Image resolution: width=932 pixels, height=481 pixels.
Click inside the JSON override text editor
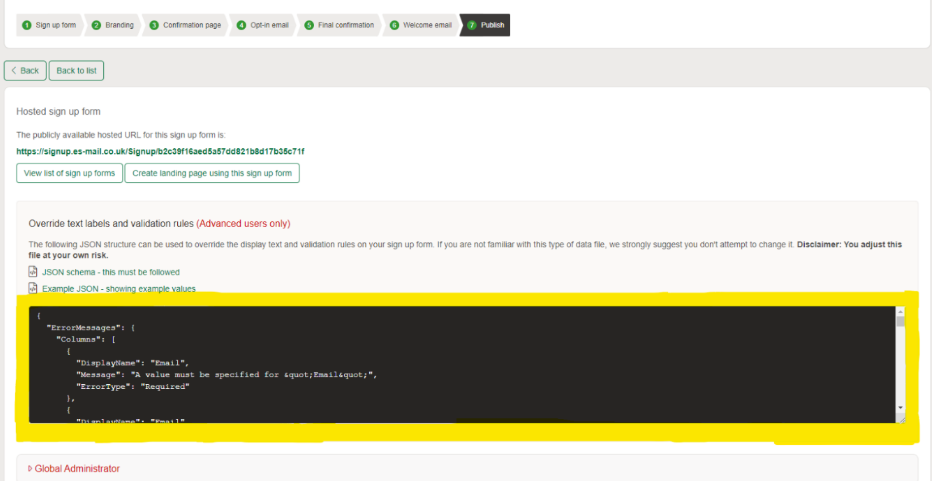pyautogui.click(x=462, y=364)
